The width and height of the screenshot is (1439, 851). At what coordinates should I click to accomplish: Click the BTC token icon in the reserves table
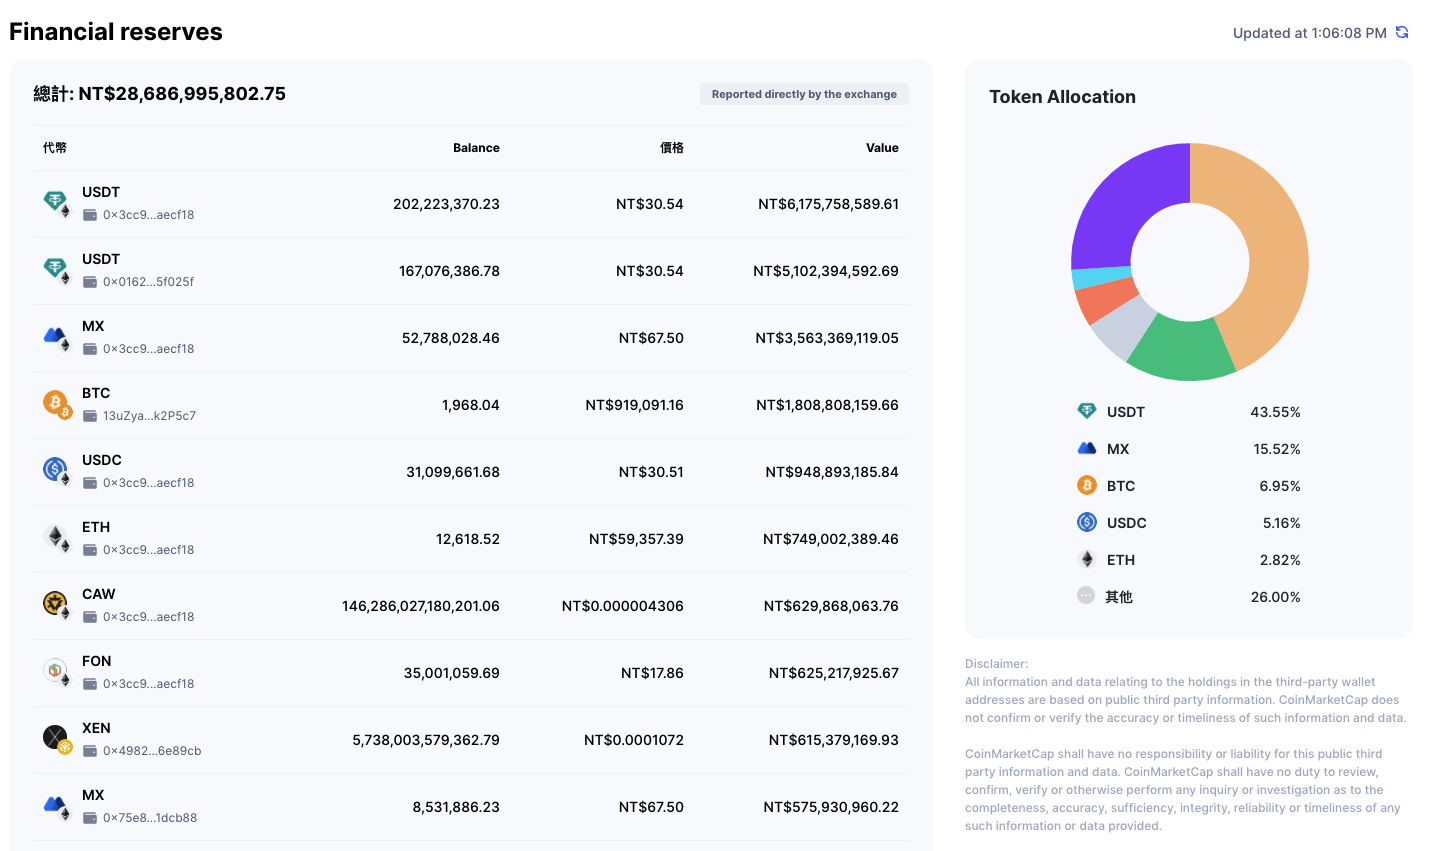click(x=56, y=404)
